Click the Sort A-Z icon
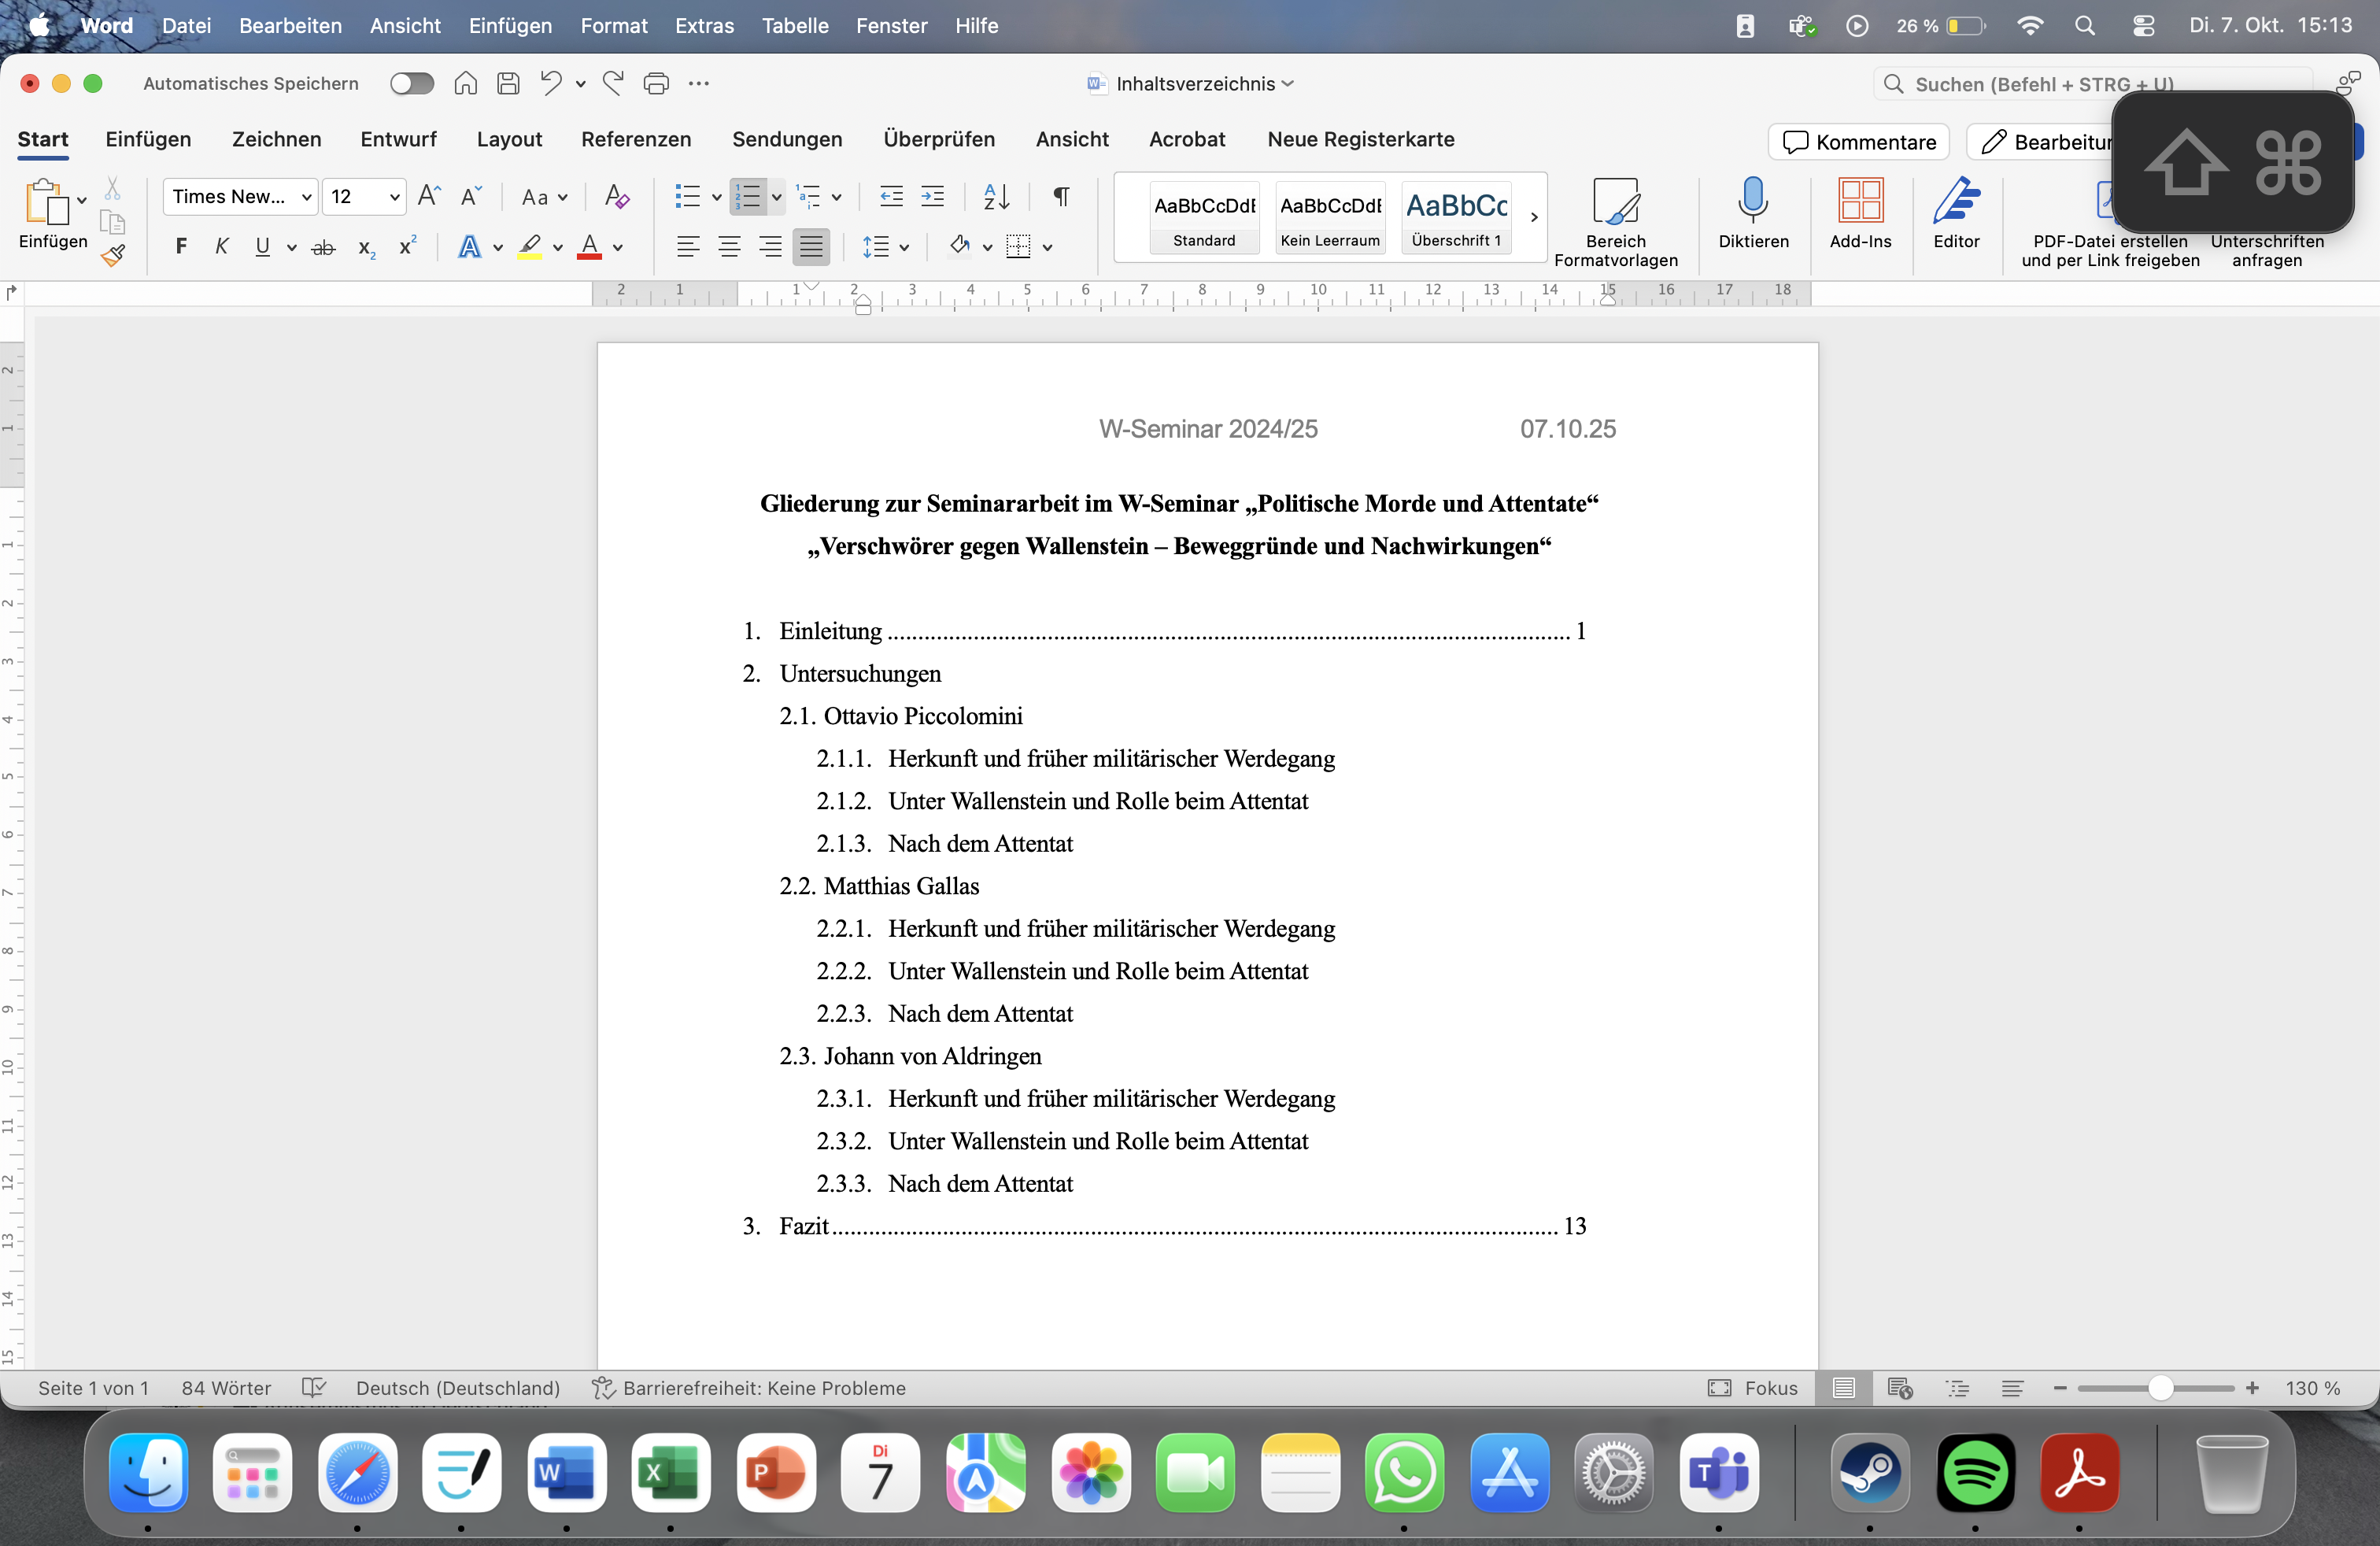This screenshot has height=1546, width=2380. click(996, 197)
